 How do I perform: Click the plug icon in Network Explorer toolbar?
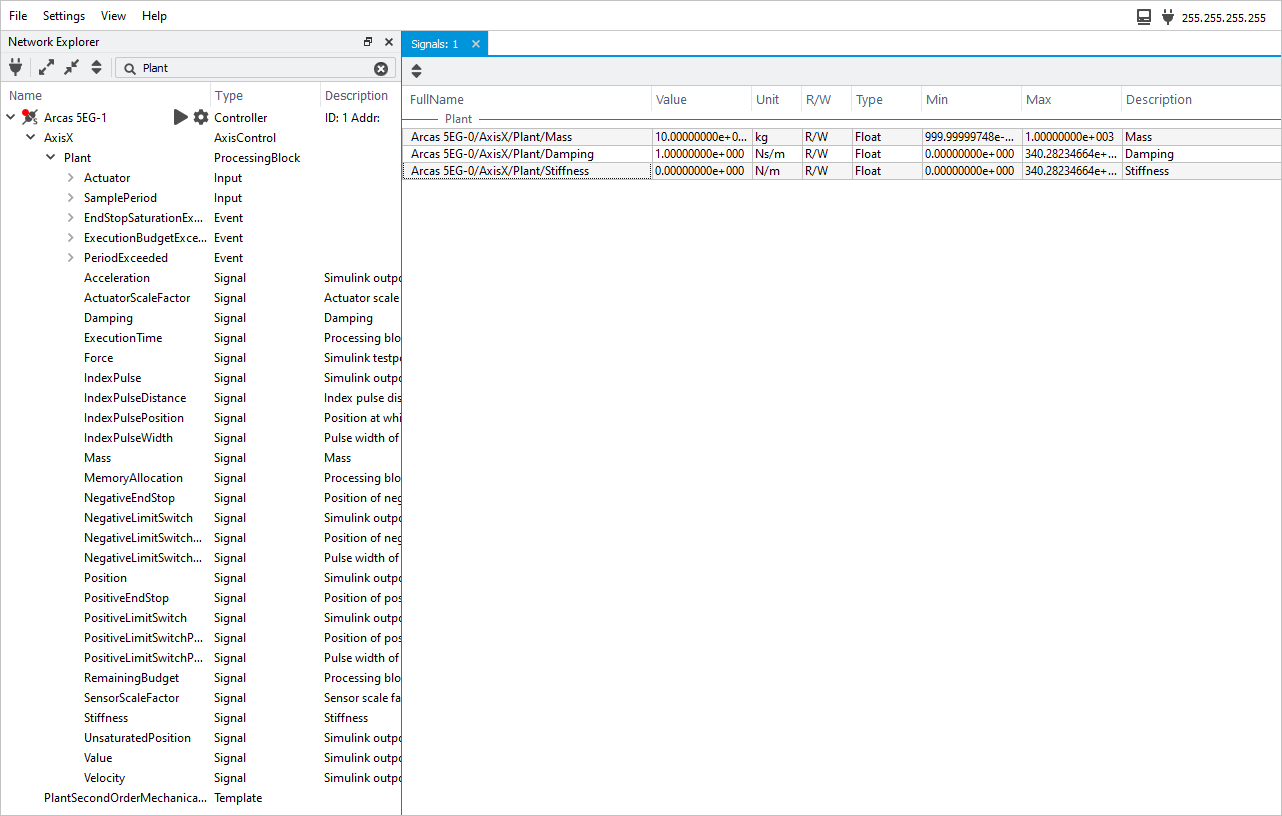tap(15, 68)
